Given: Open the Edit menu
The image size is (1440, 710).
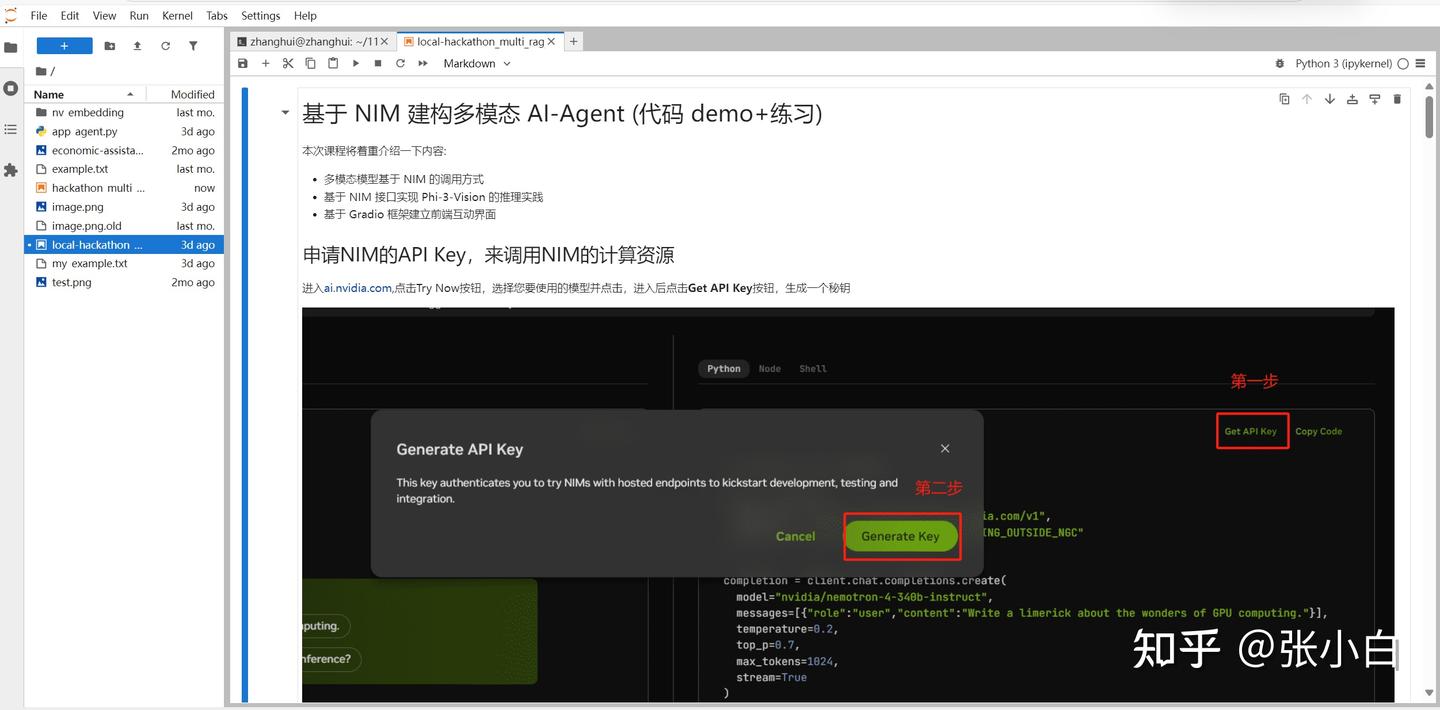Looking at the screenshot, I should coord(70,15).
